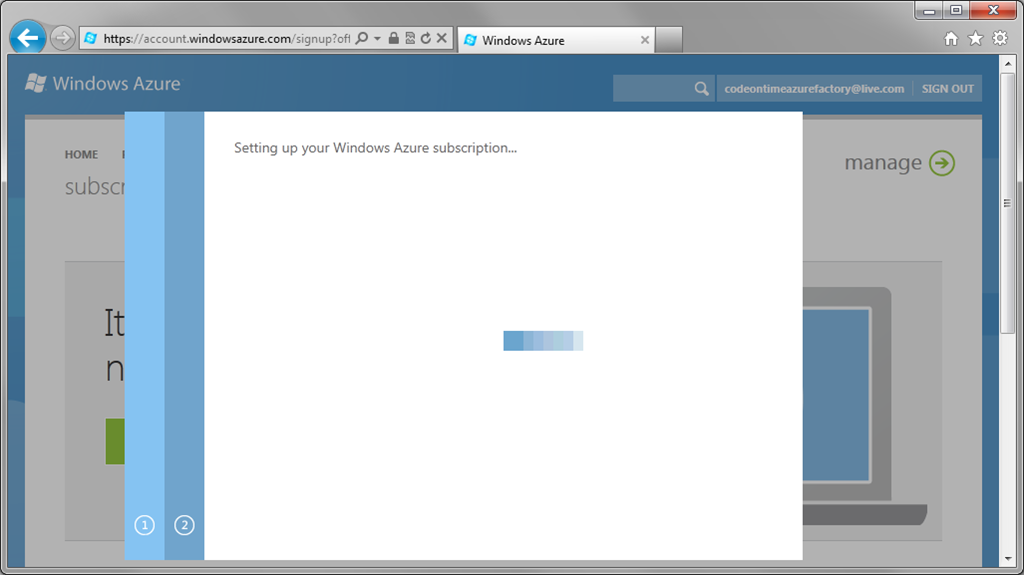Select step 1 in the signup wizard
Viewport: 1024px width, 575px height.
[x=144, y=525]
